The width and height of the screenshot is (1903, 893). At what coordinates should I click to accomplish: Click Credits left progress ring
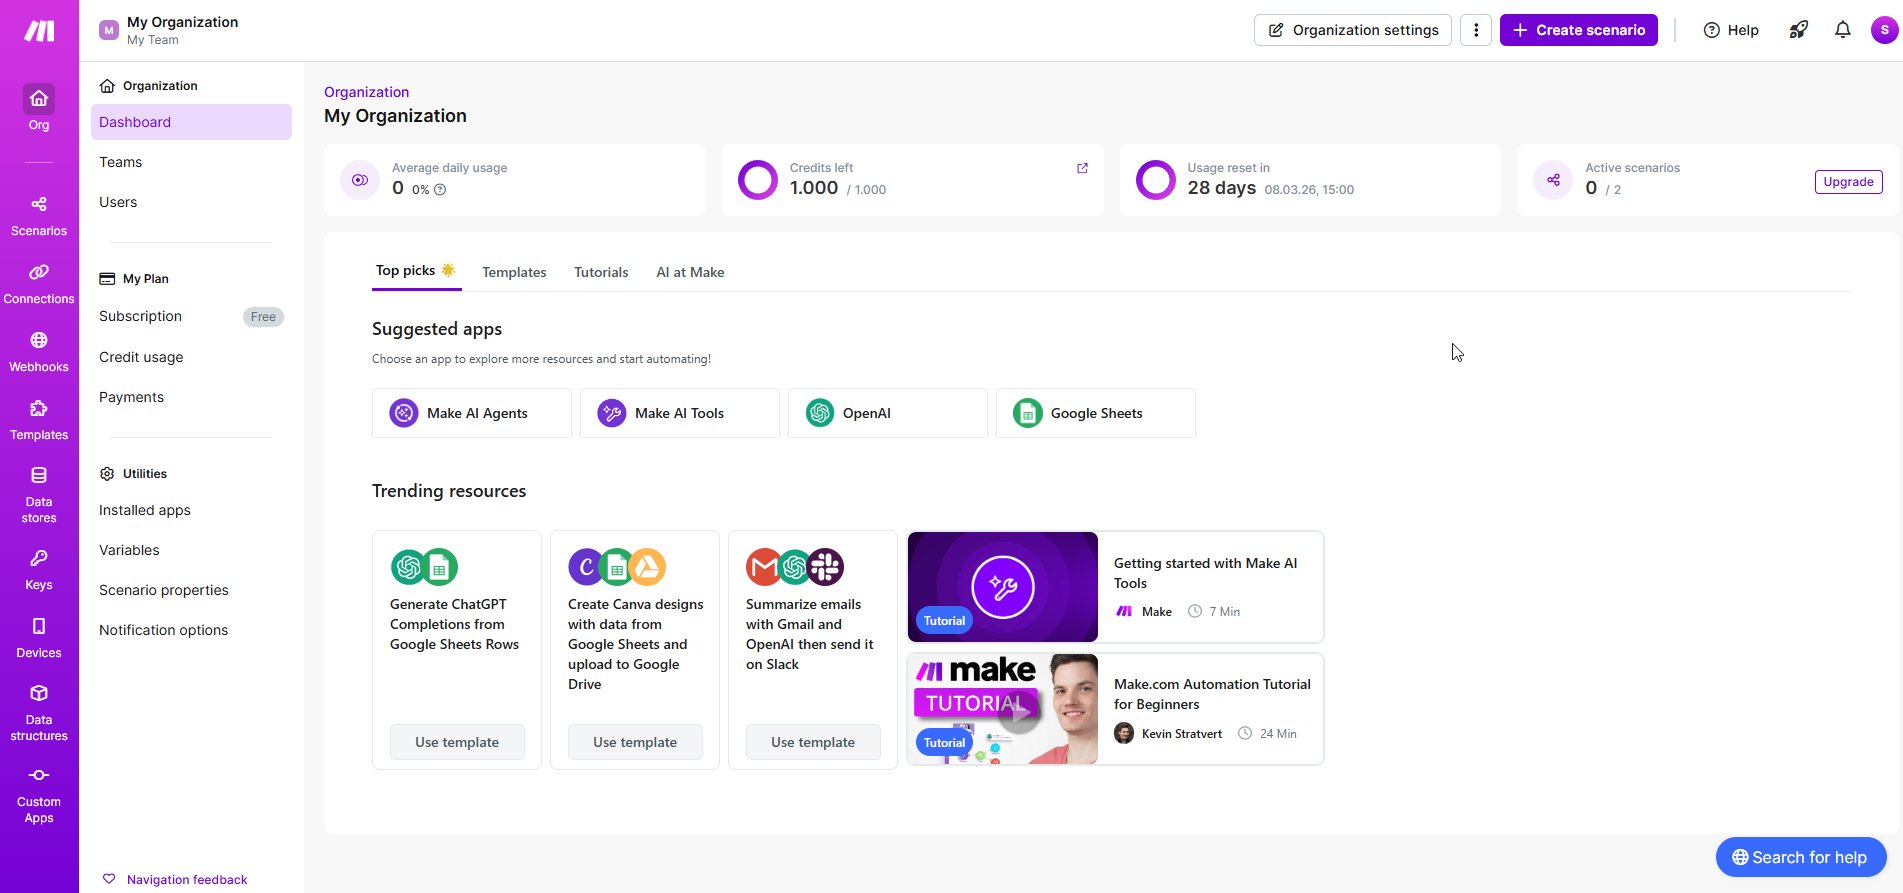(758, 180)
